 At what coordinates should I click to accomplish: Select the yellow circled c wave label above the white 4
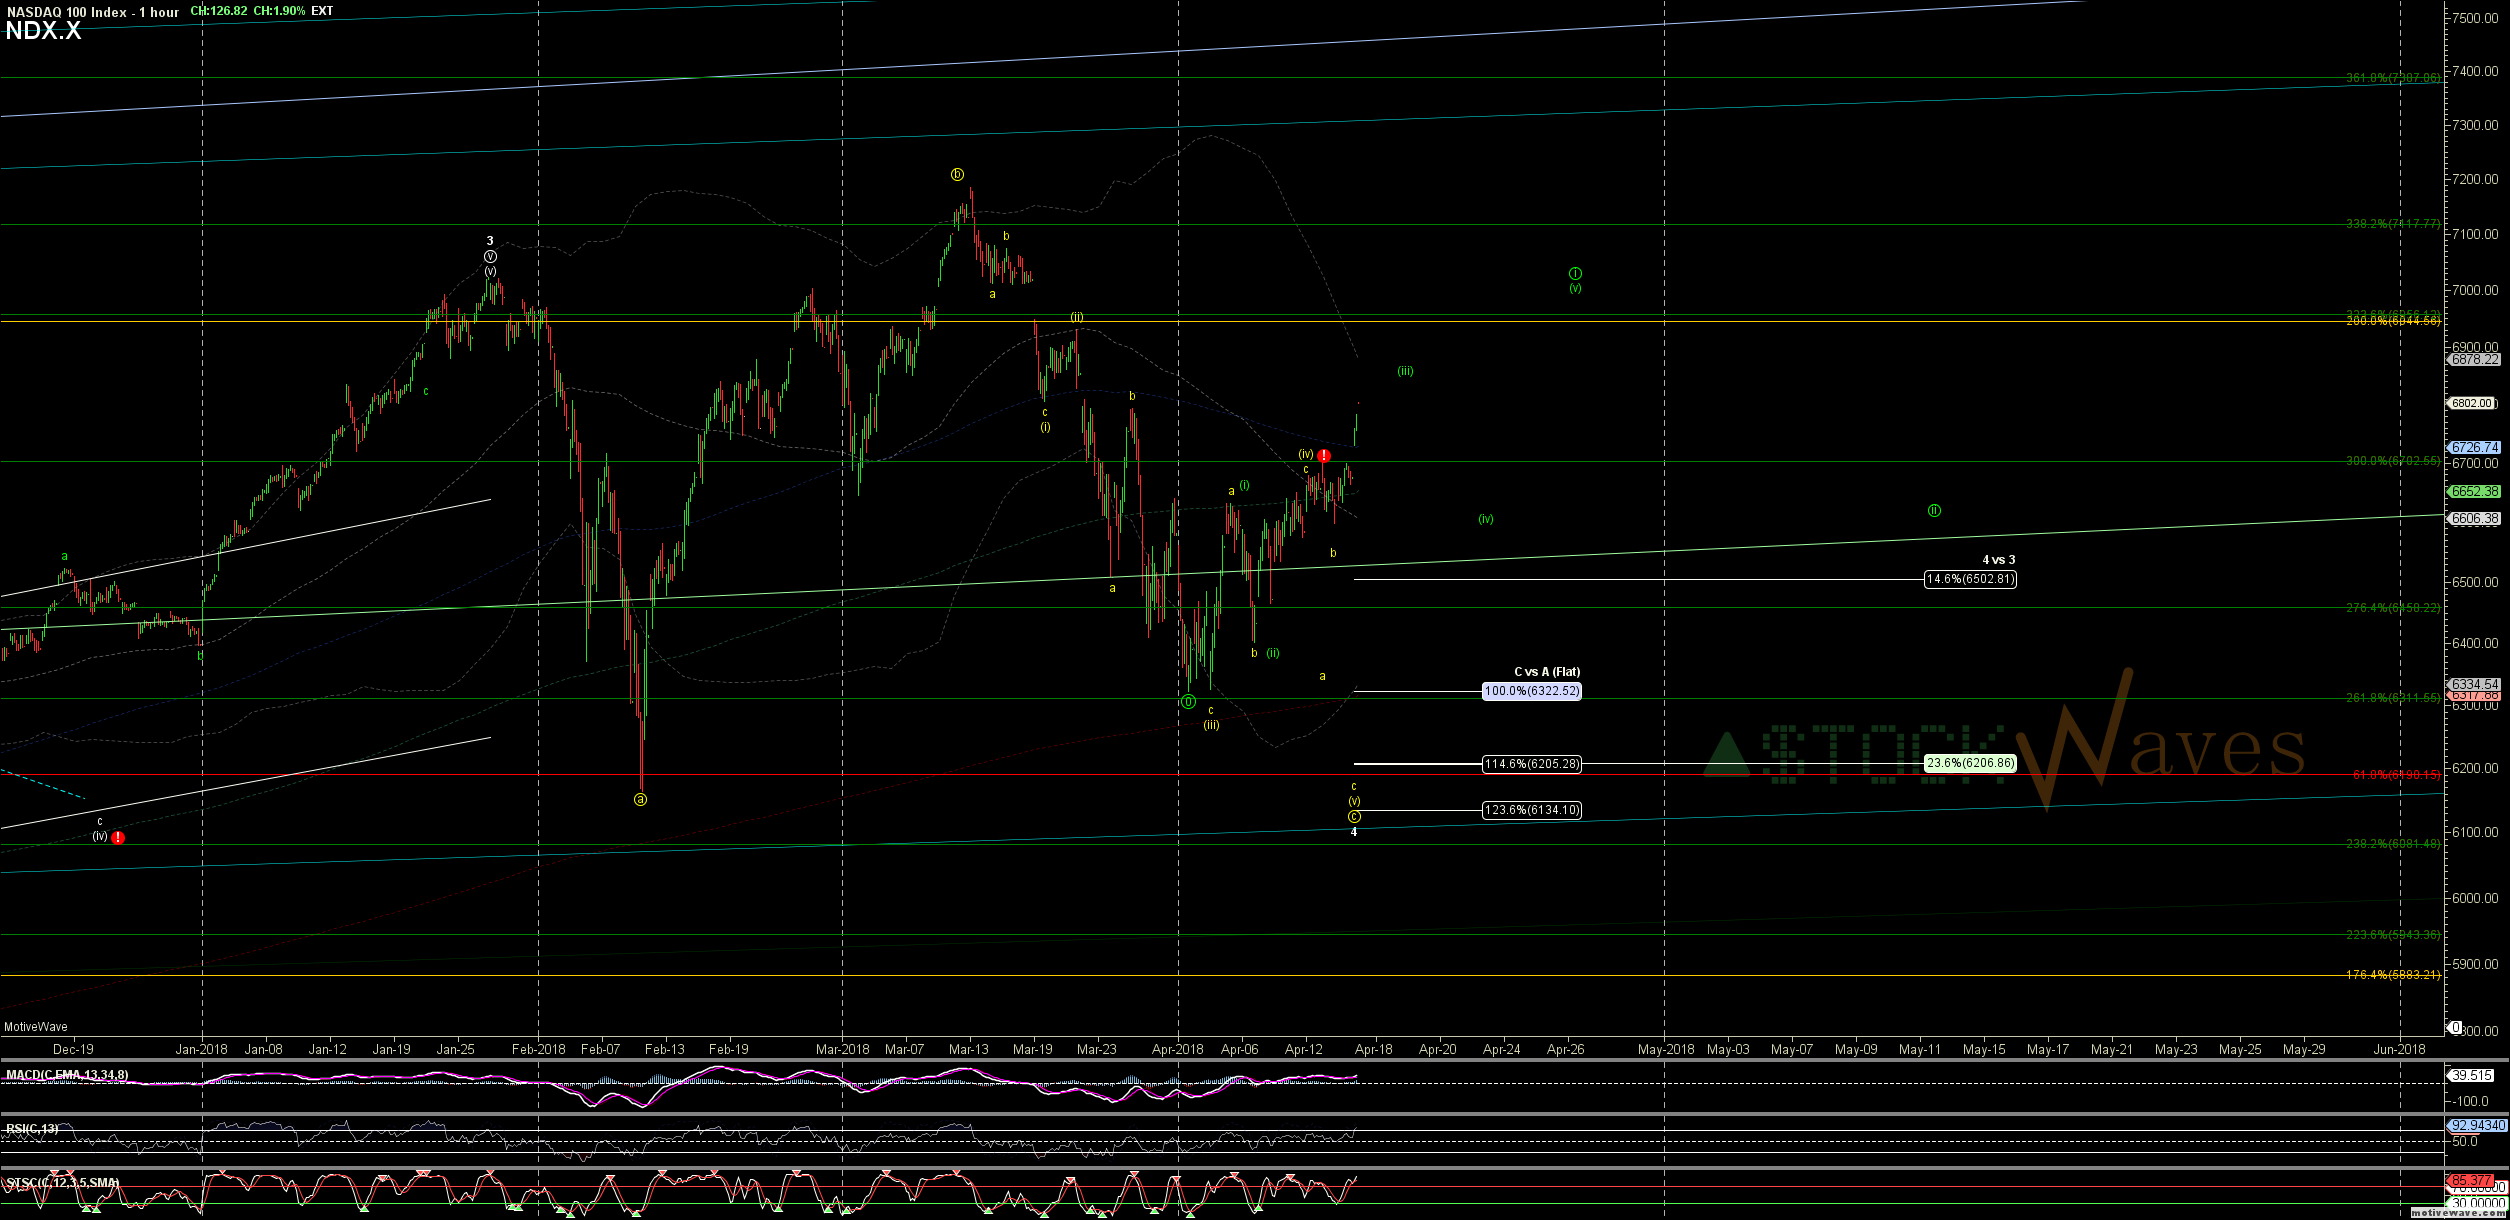1354,816
